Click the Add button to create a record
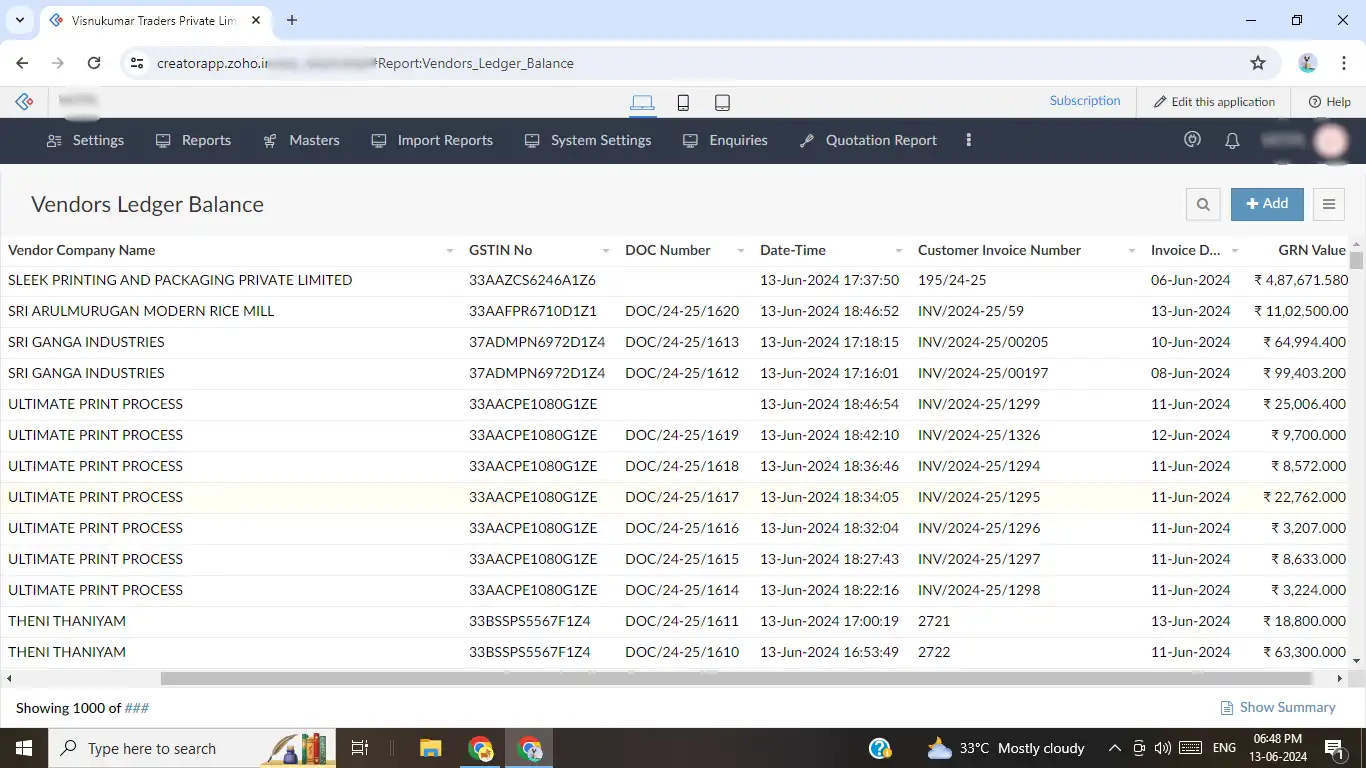The height and width of the screenshot is (768, 1366). (x=1267, y=204)
